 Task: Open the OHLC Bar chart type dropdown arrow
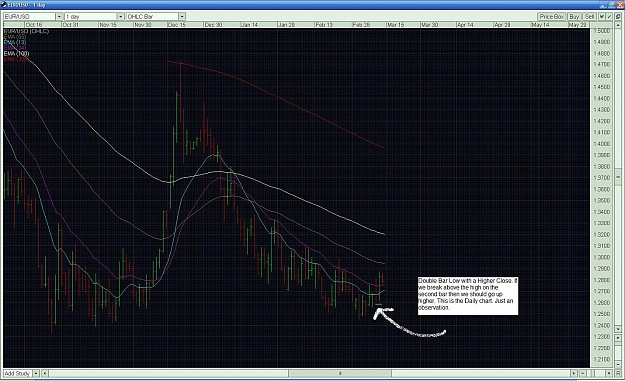pyautogui.click(x=182, y=17)
